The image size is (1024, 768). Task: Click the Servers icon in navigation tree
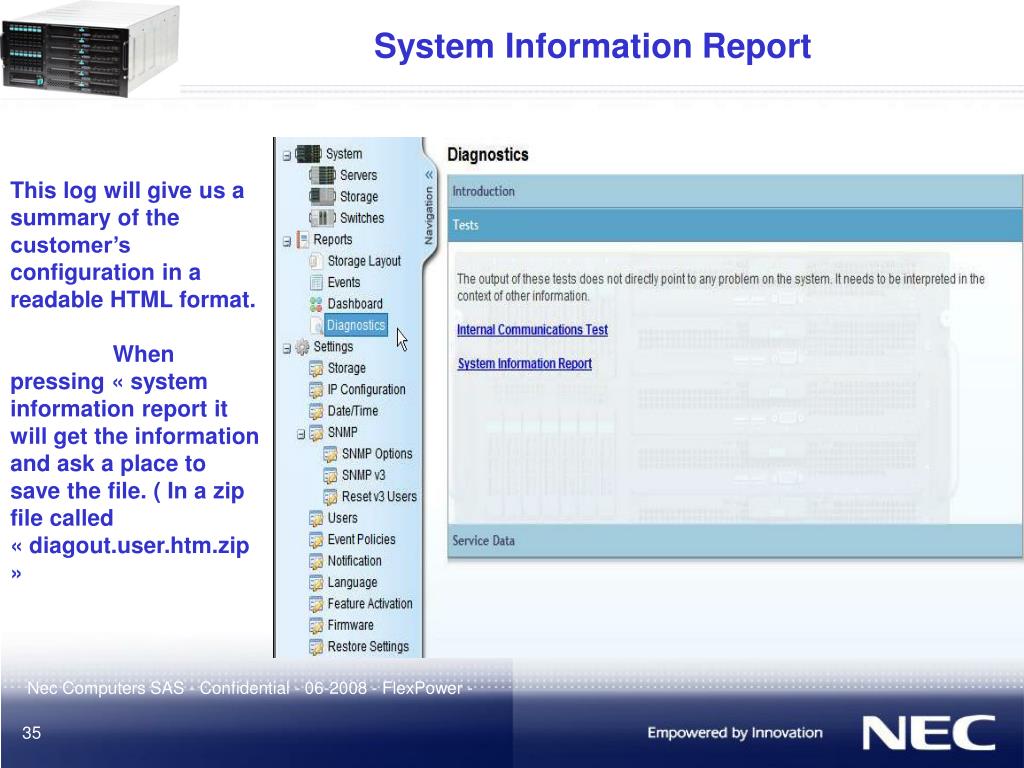[323, 175]
